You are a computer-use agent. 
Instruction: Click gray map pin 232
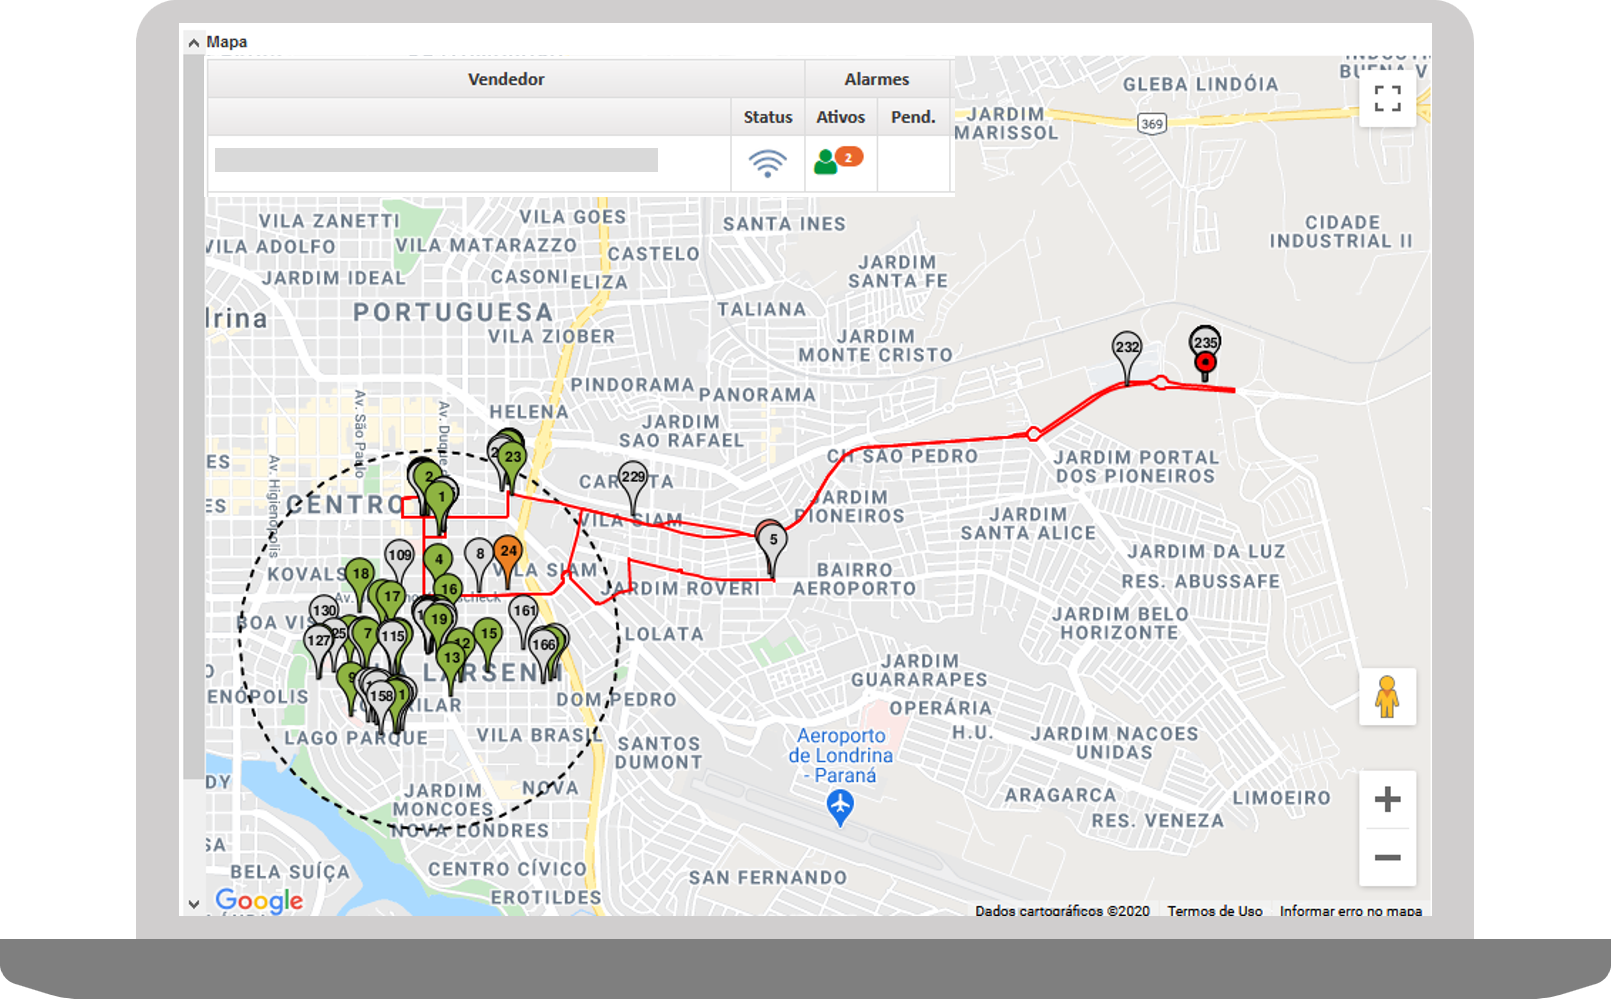pos(1127,350)
